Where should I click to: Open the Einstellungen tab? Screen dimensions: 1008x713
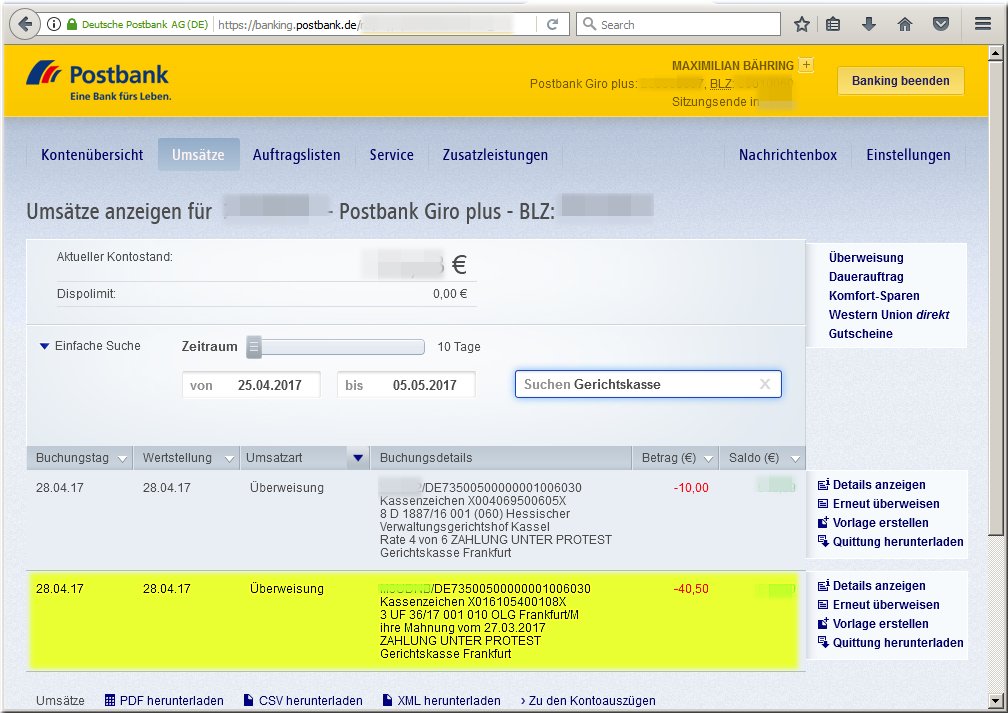pyautogui.click(x=908, y=155)
